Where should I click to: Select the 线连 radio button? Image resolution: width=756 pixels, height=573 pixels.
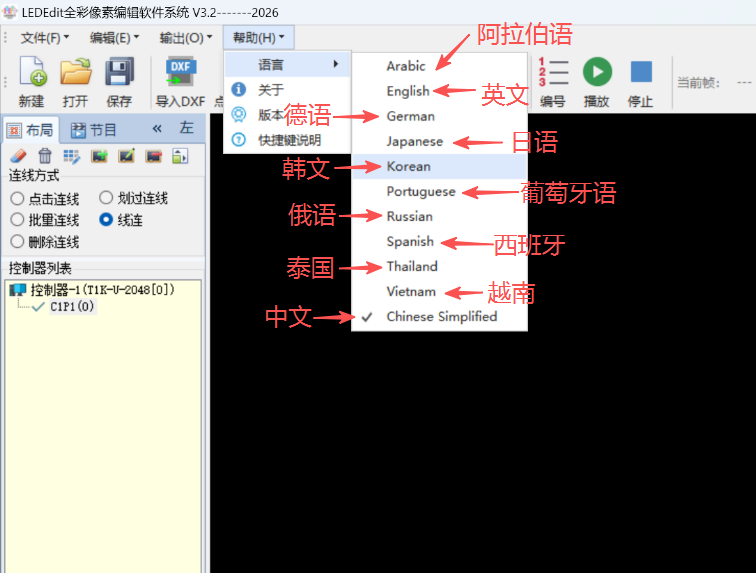[x=106, y=219]
